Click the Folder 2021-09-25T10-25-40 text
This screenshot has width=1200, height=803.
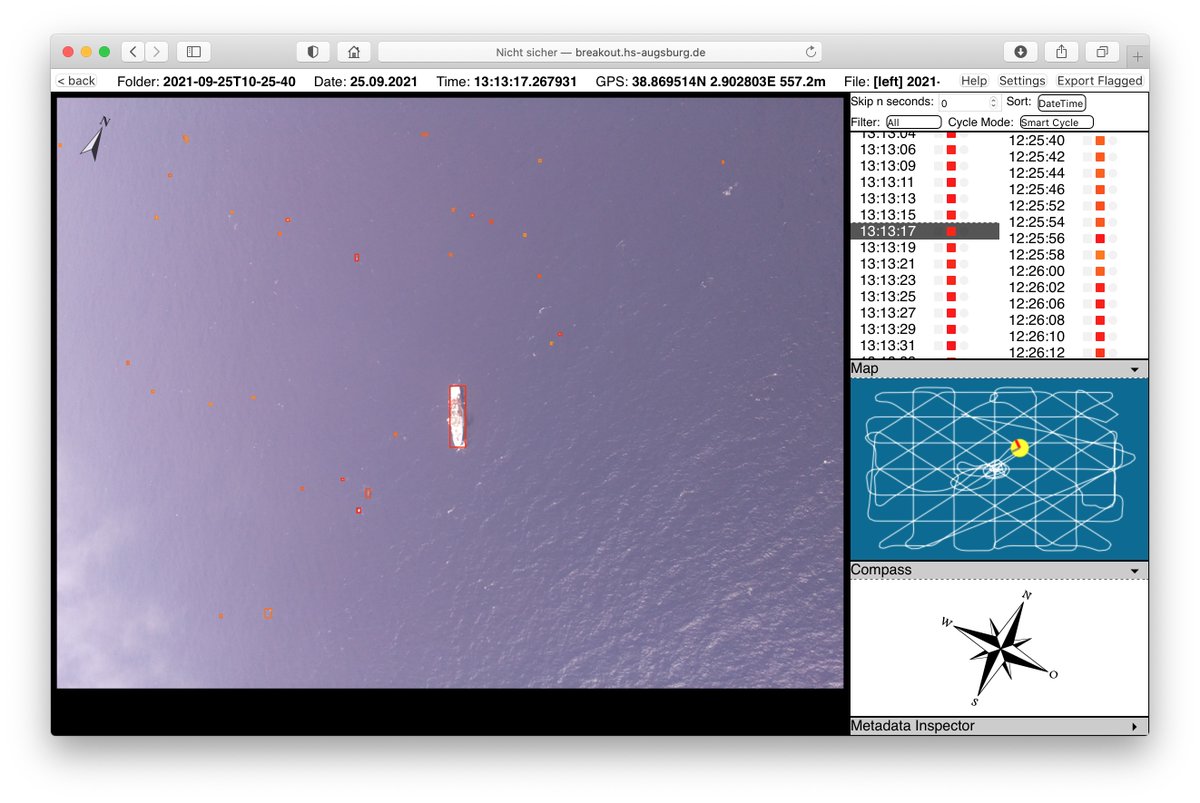pos(206,81)
